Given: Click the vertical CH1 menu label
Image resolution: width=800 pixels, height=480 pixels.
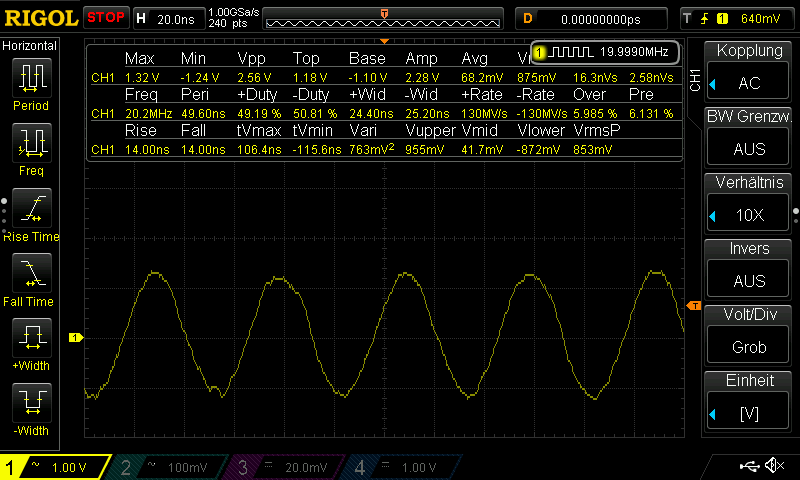Looking at the screenshot, I should pyautogui.click(x=695, y=80).
